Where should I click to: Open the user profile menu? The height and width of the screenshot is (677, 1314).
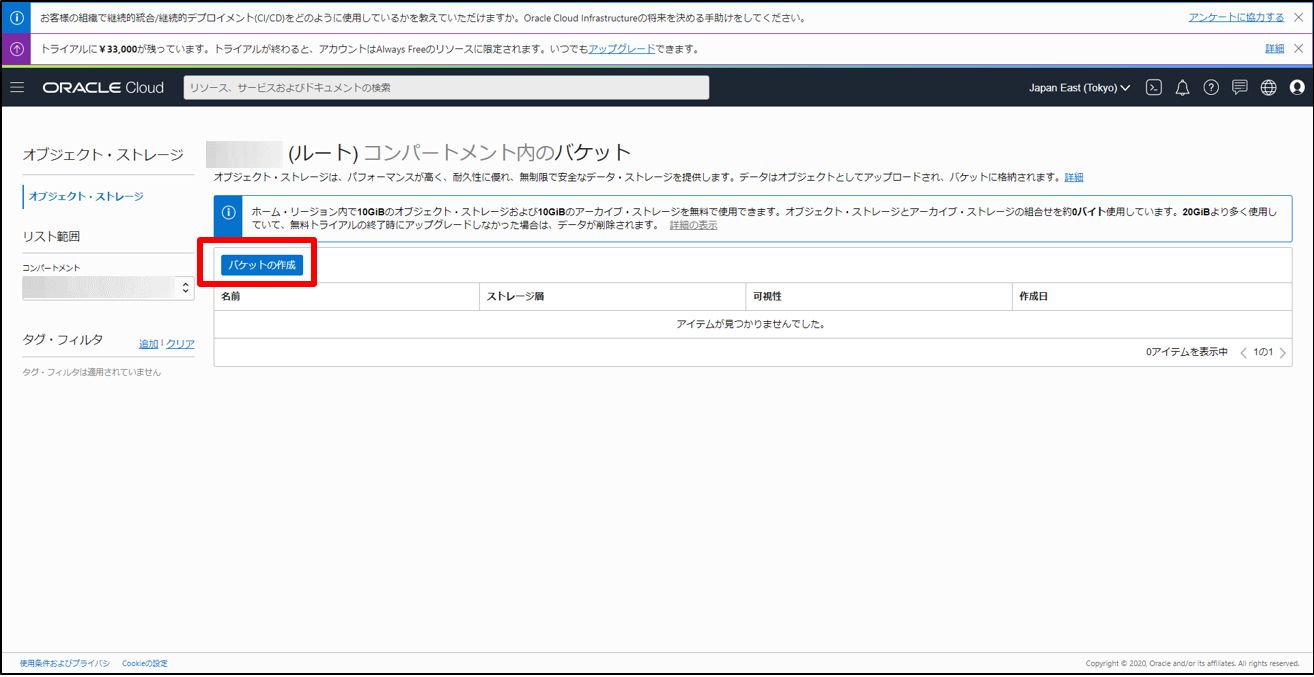pos(1296,87)
